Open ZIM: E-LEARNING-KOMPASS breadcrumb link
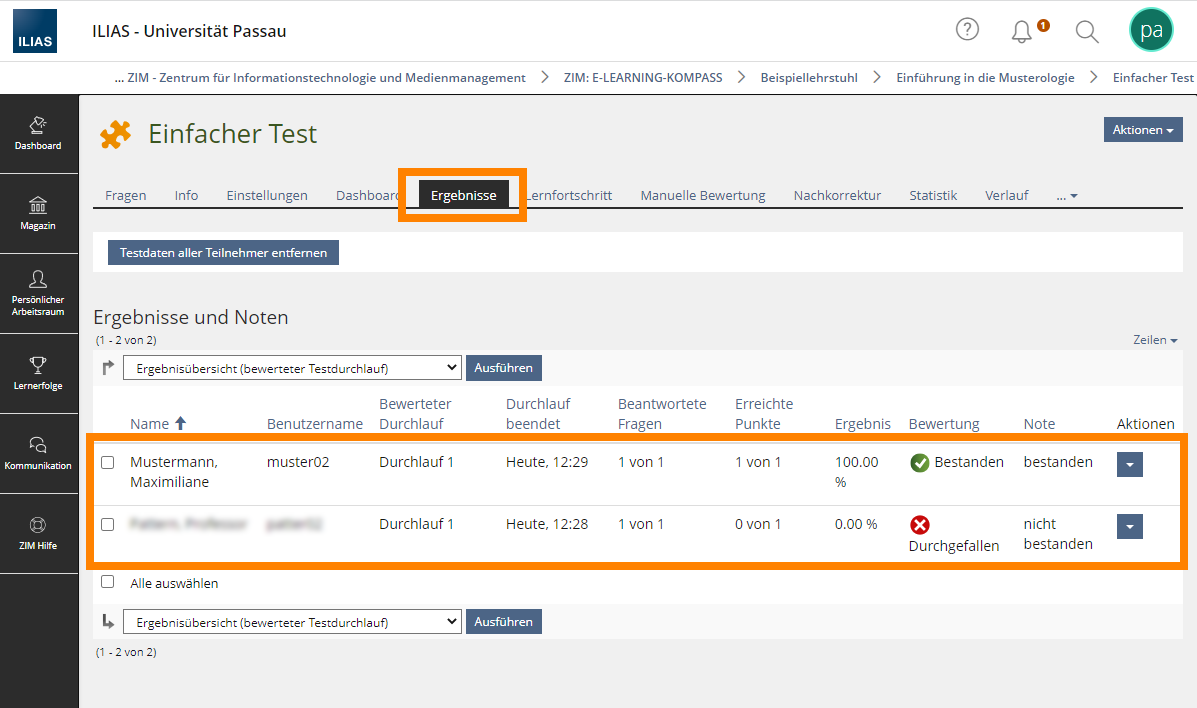1197x708 pixels. point(643,78)
